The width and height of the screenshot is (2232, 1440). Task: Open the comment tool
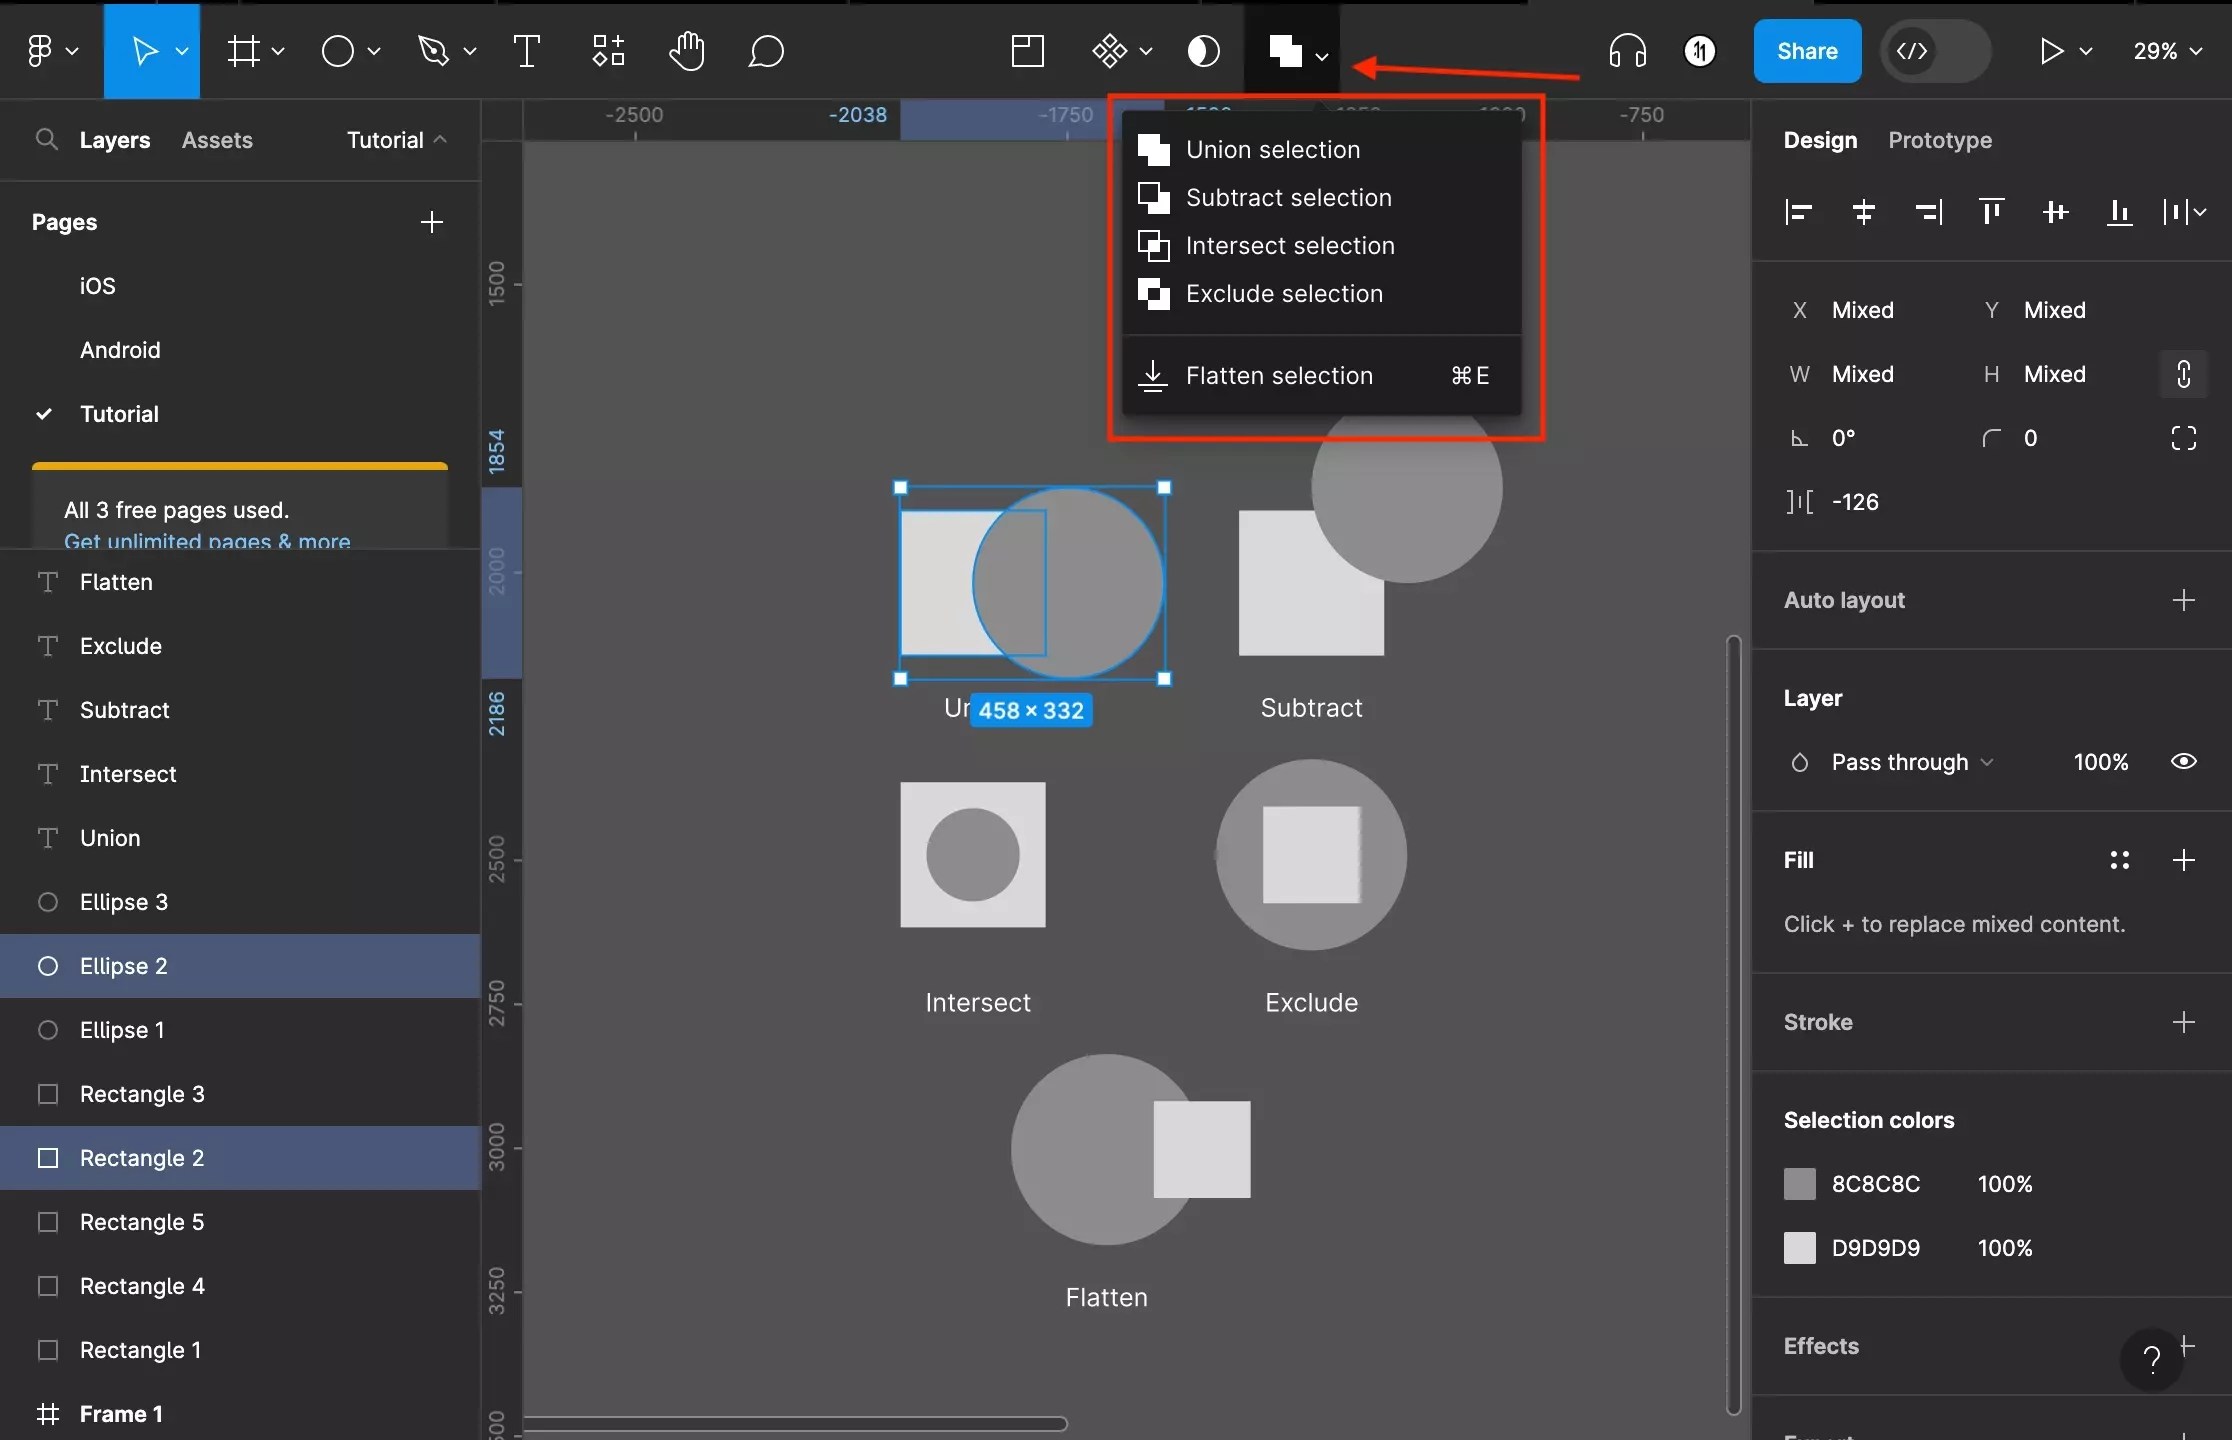[767, 50]
